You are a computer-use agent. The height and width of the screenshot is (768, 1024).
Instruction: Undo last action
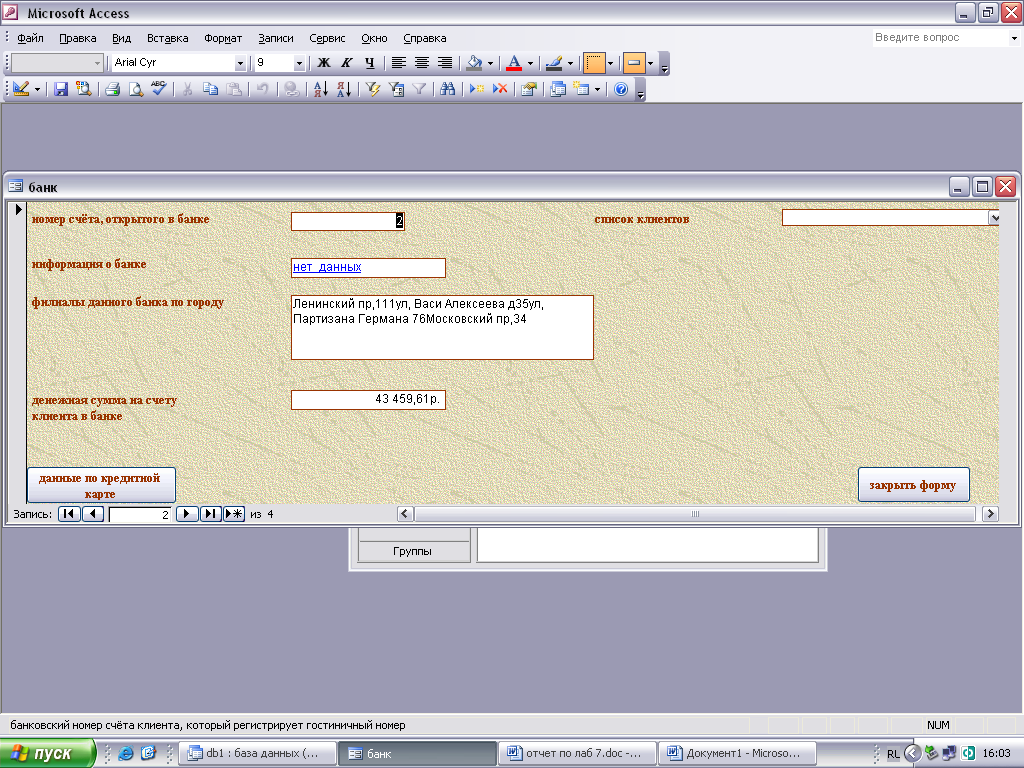(263, 89)
